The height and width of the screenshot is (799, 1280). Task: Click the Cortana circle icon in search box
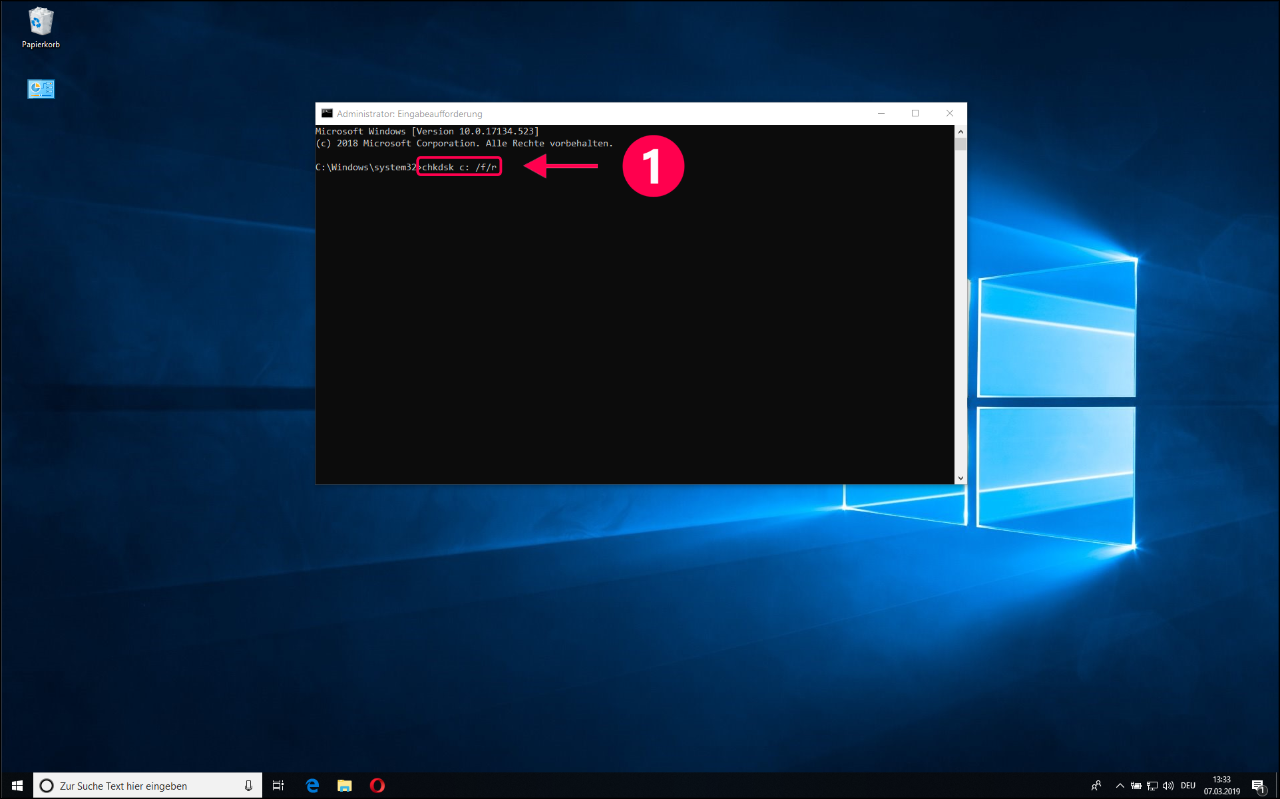(46, 786)
